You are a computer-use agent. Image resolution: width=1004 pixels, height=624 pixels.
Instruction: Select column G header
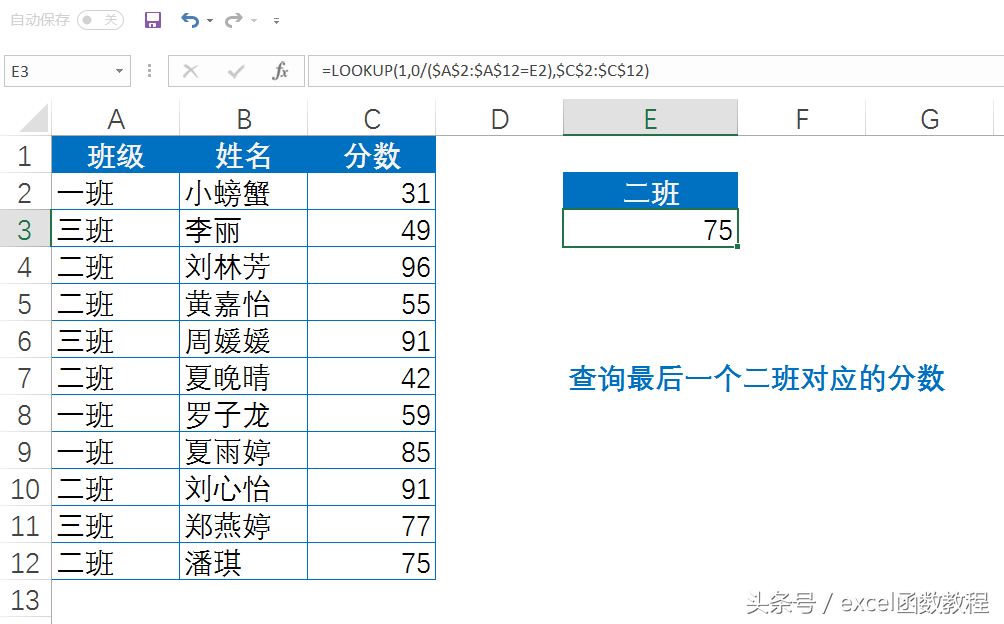coord(930,118)
